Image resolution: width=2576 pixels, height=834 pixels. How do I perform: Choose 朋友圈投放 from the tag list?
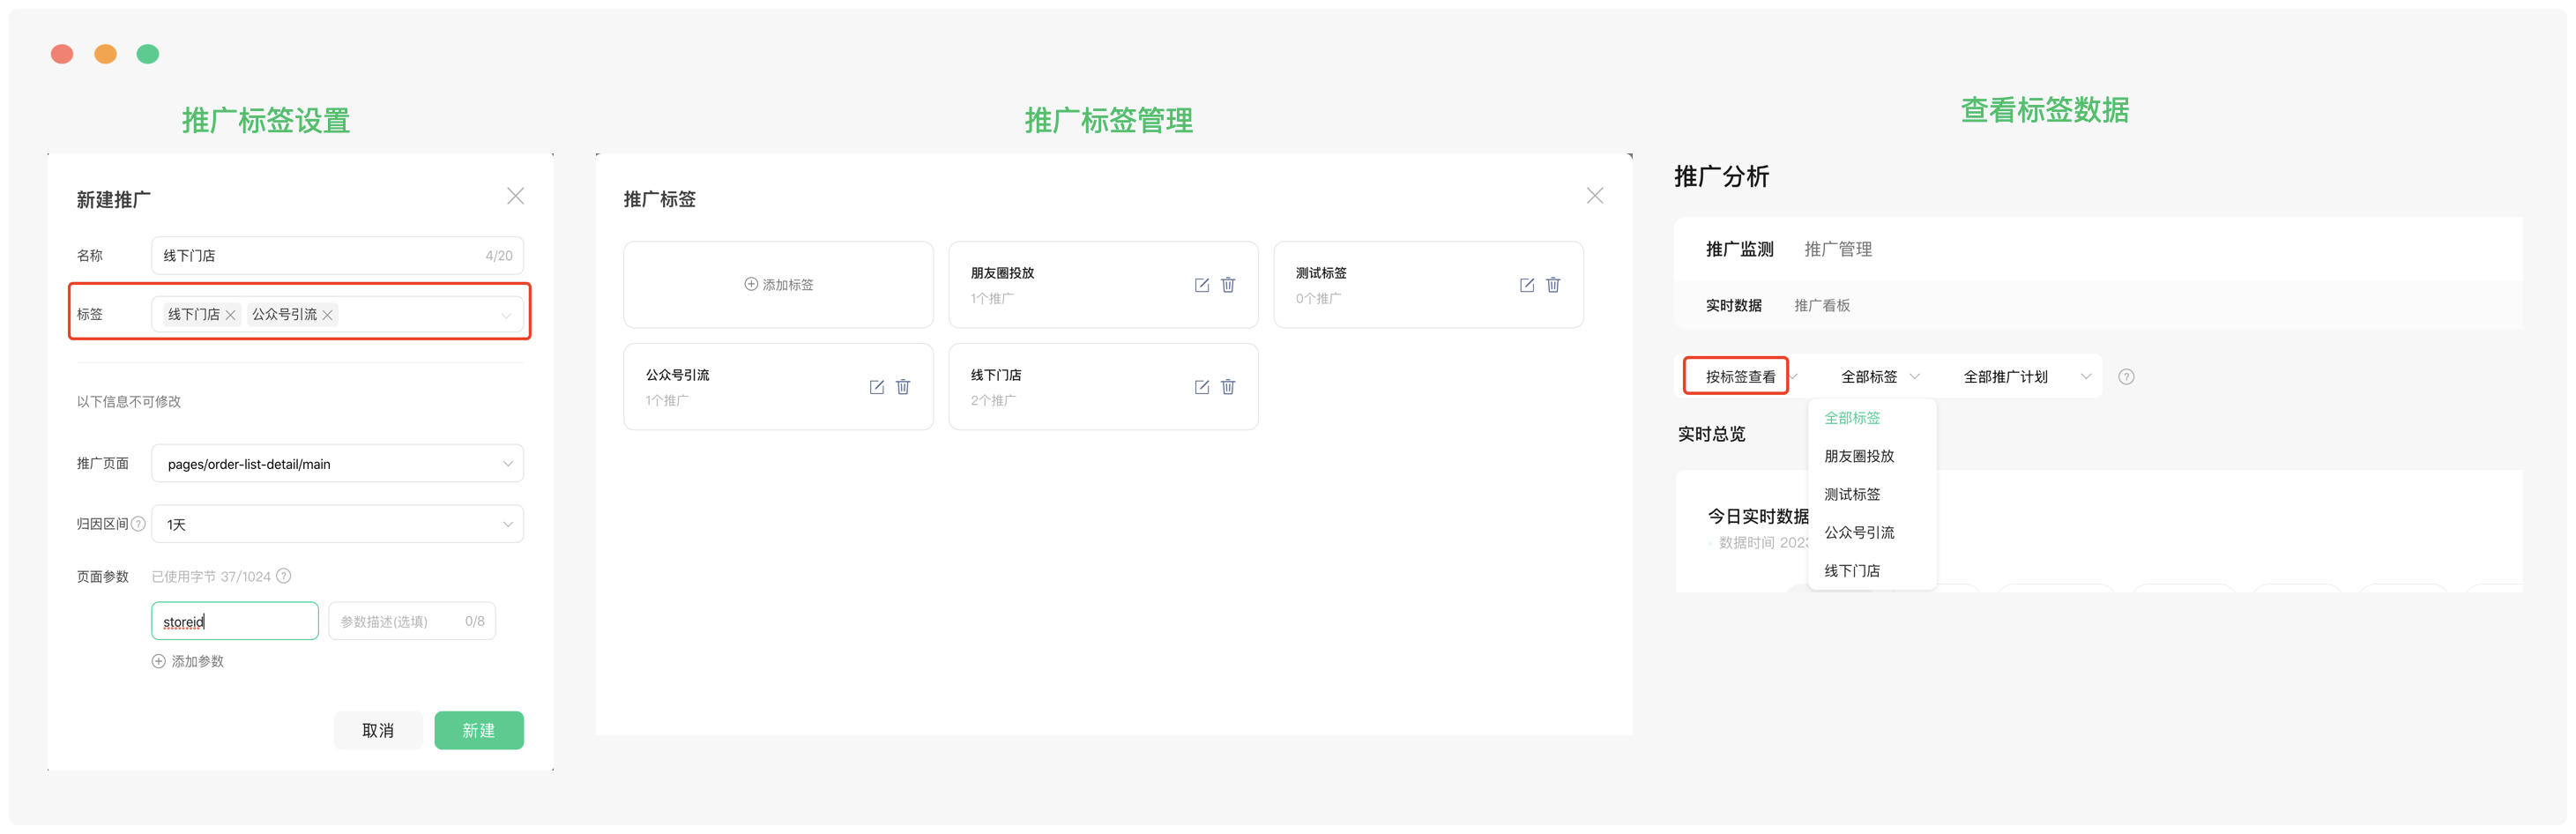1859,456
